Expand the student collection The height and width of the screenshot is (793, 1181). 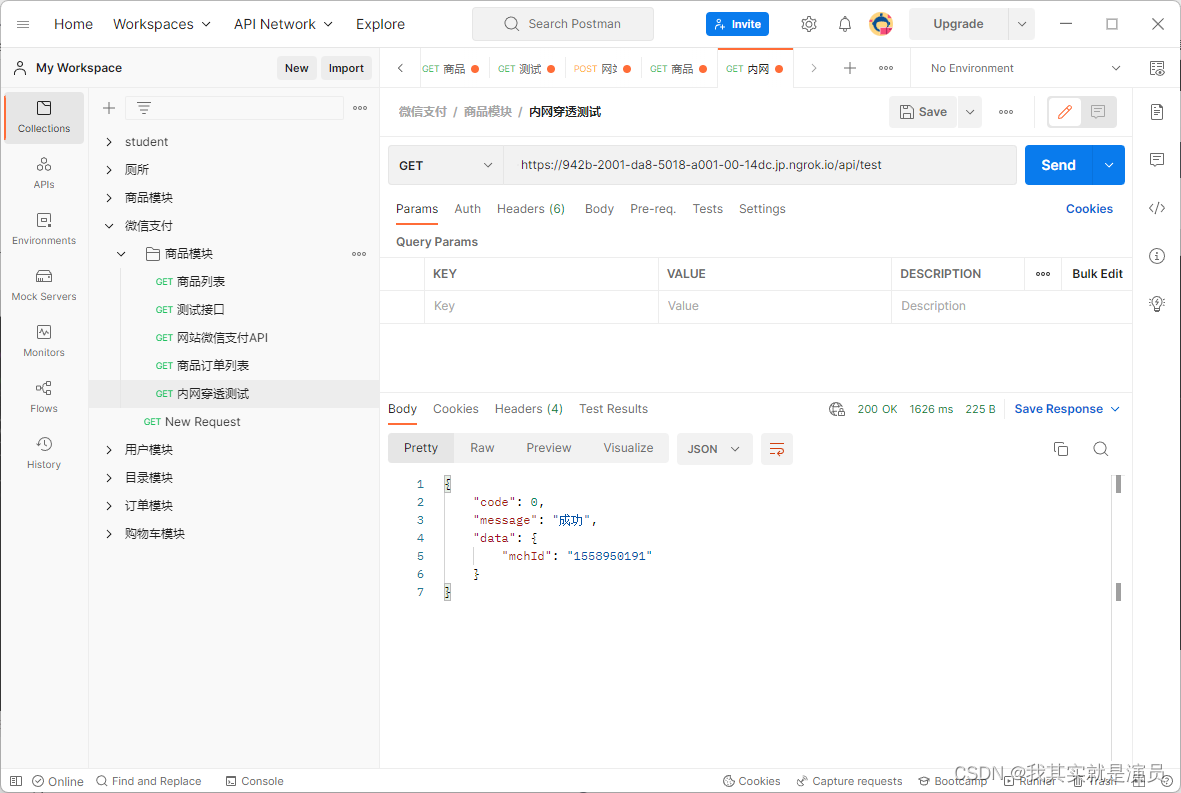[109, 142]
